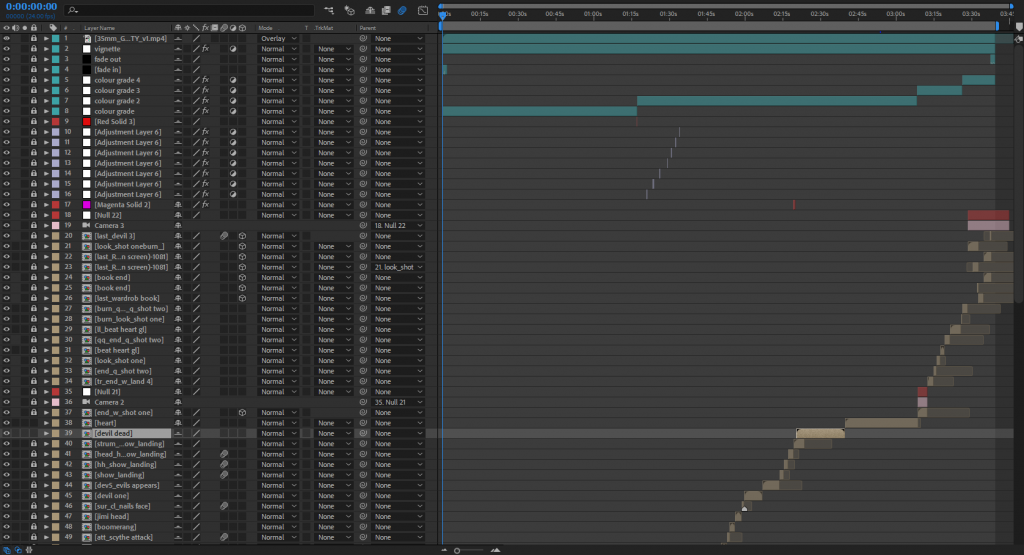Expand the Red Solid 3 layer
This screenshot has height=555, width=1024.
click(x=46, y=121)
